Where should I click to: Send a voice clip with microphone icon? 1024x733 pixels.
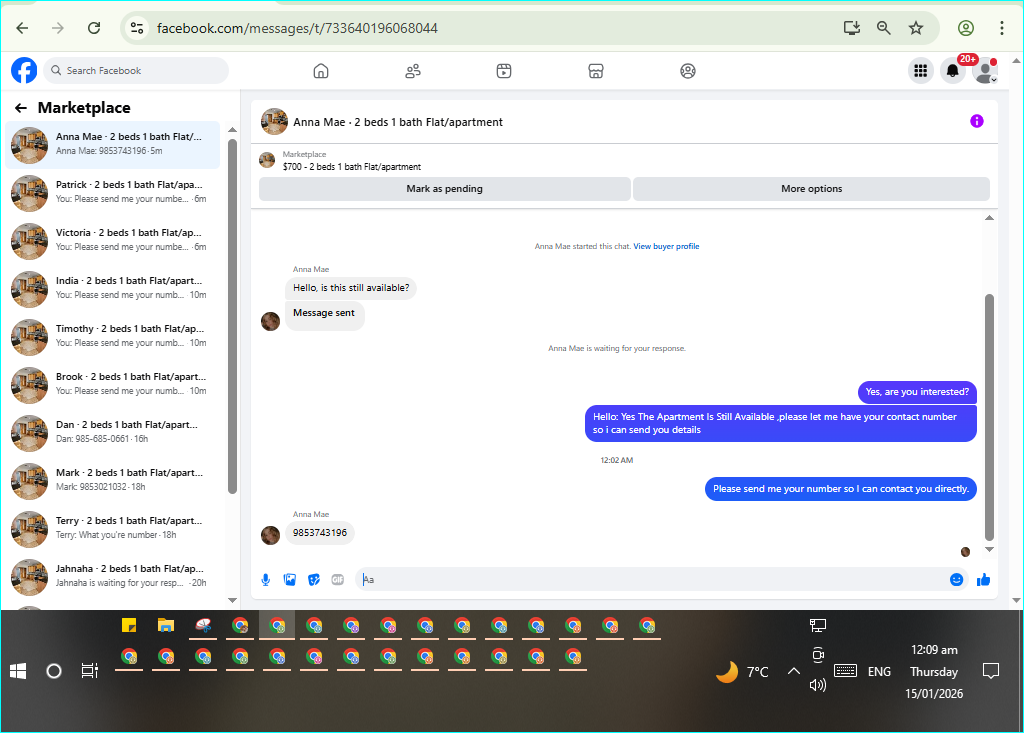click(x=266, y=579)
